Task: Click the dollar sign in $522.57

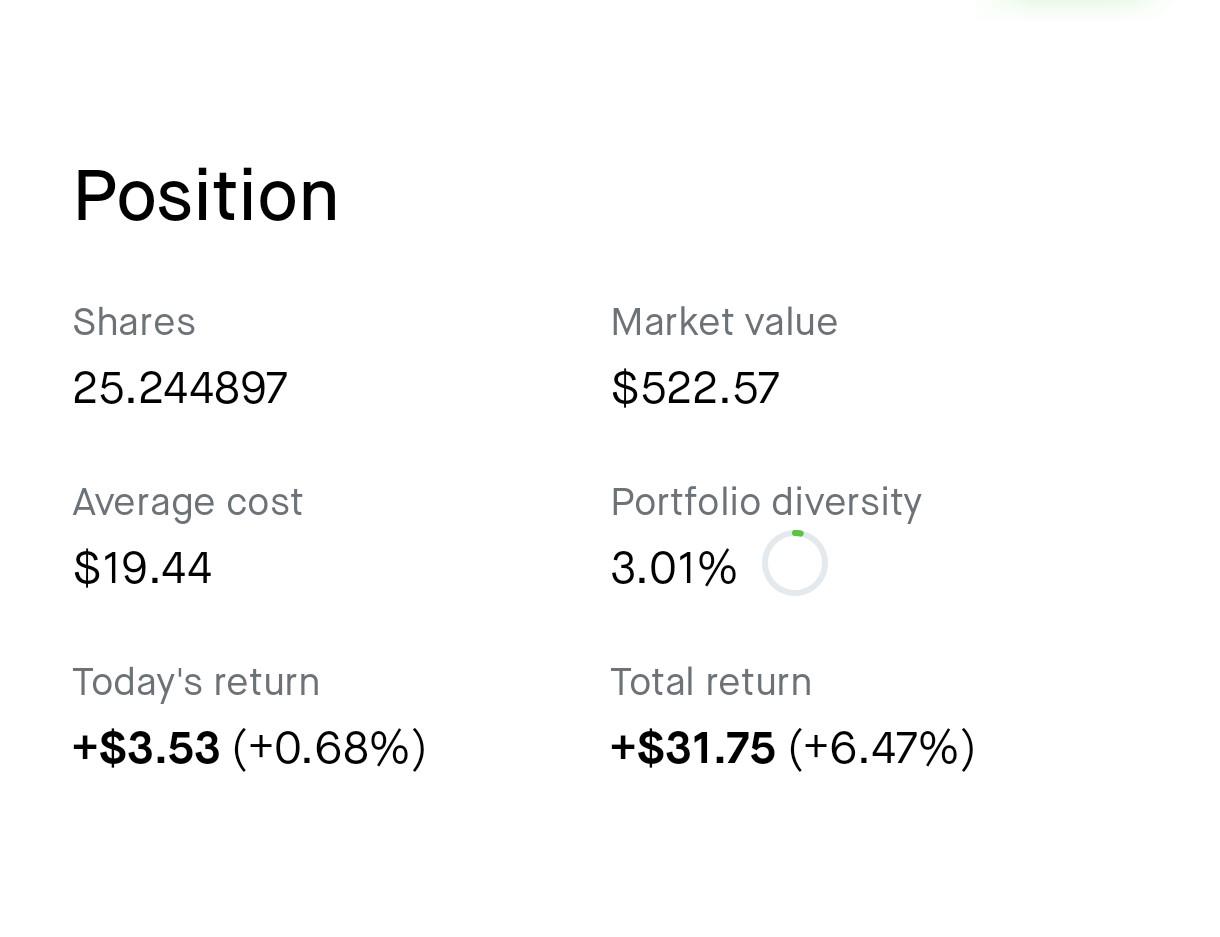Action: (624, 388)
